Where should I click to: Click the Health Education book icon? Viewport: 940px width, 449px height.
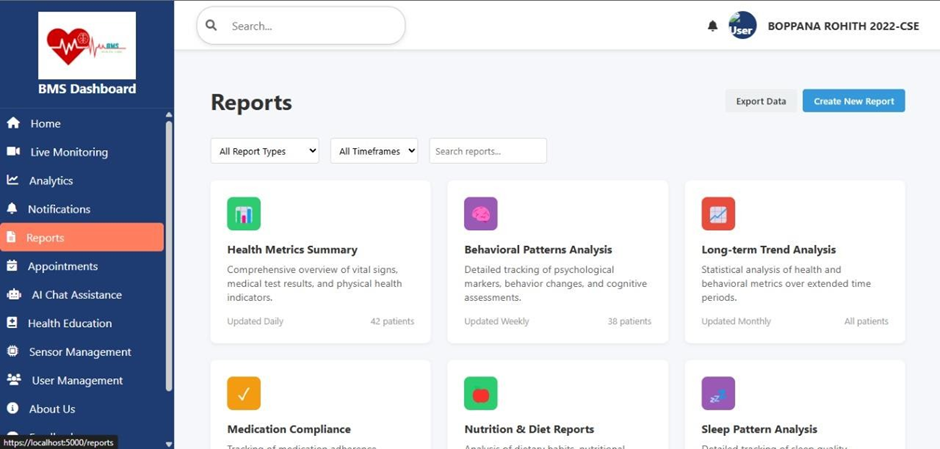(x=12, y=323)
